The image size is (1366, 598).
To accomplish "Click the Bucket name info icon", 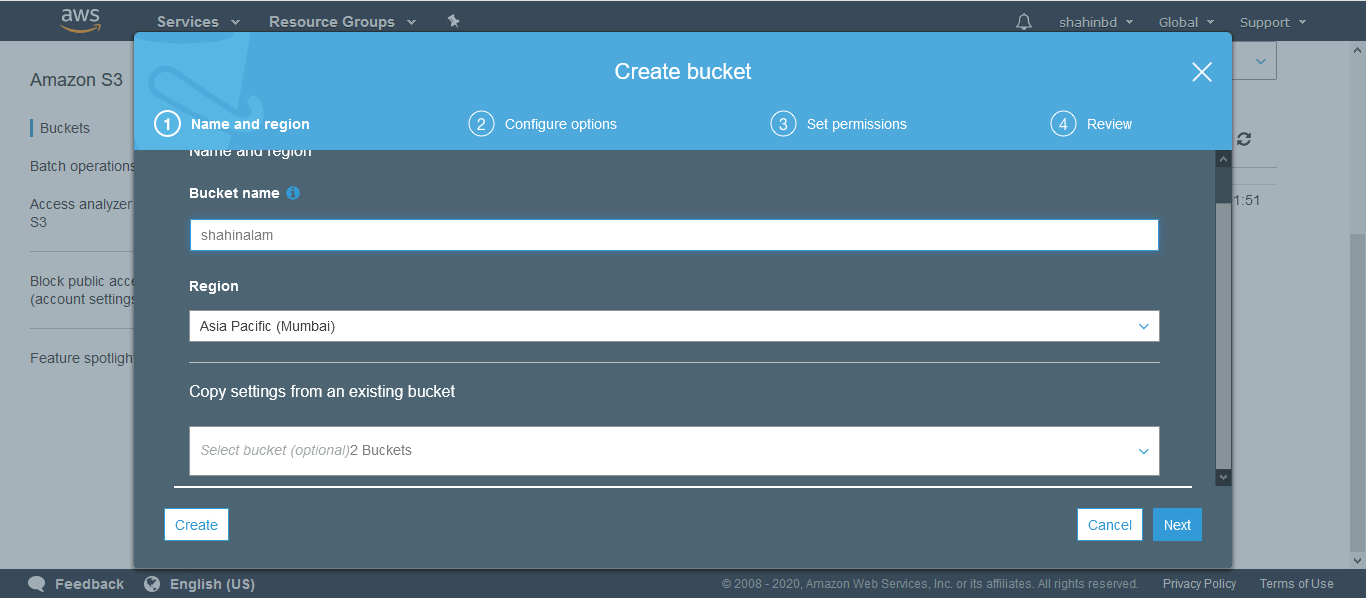I will pos(293,193).
